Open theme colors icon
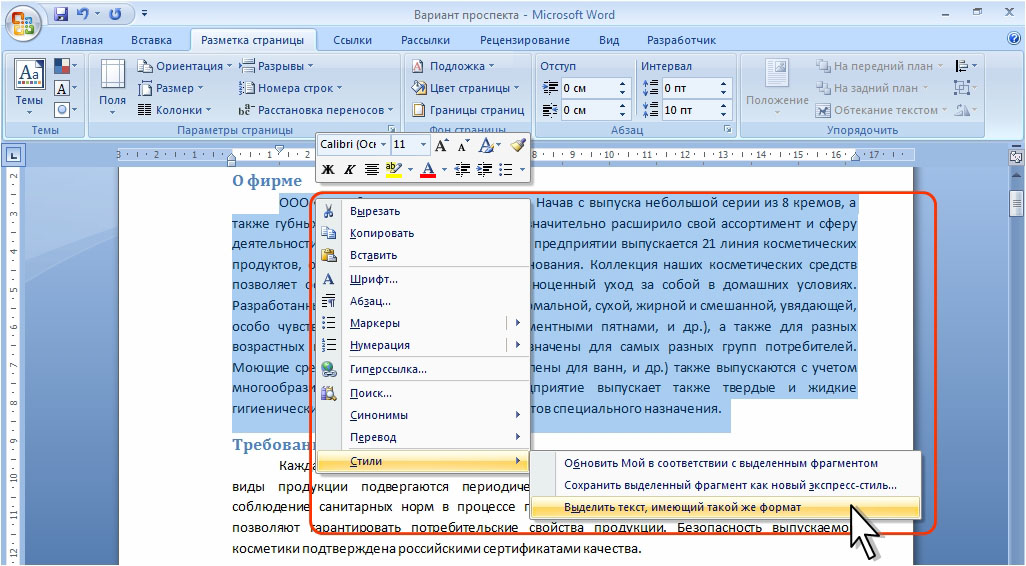This screenshot has width=1026, height=566. click(x=65, y=66)
